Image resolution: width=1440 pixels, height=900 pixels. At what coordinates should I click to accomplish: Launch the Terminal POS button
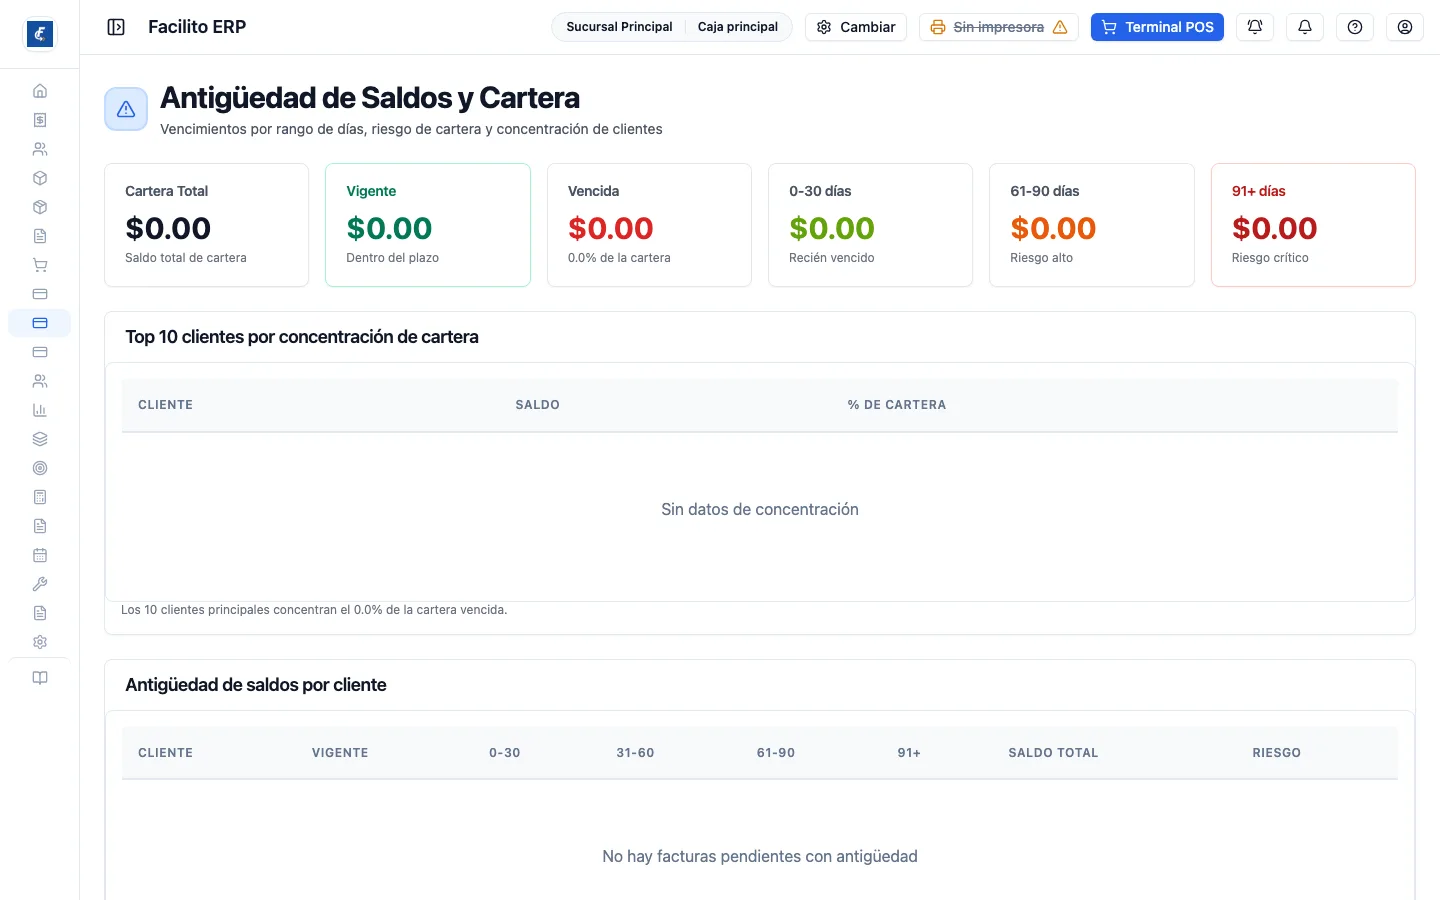click(1157, 27)
